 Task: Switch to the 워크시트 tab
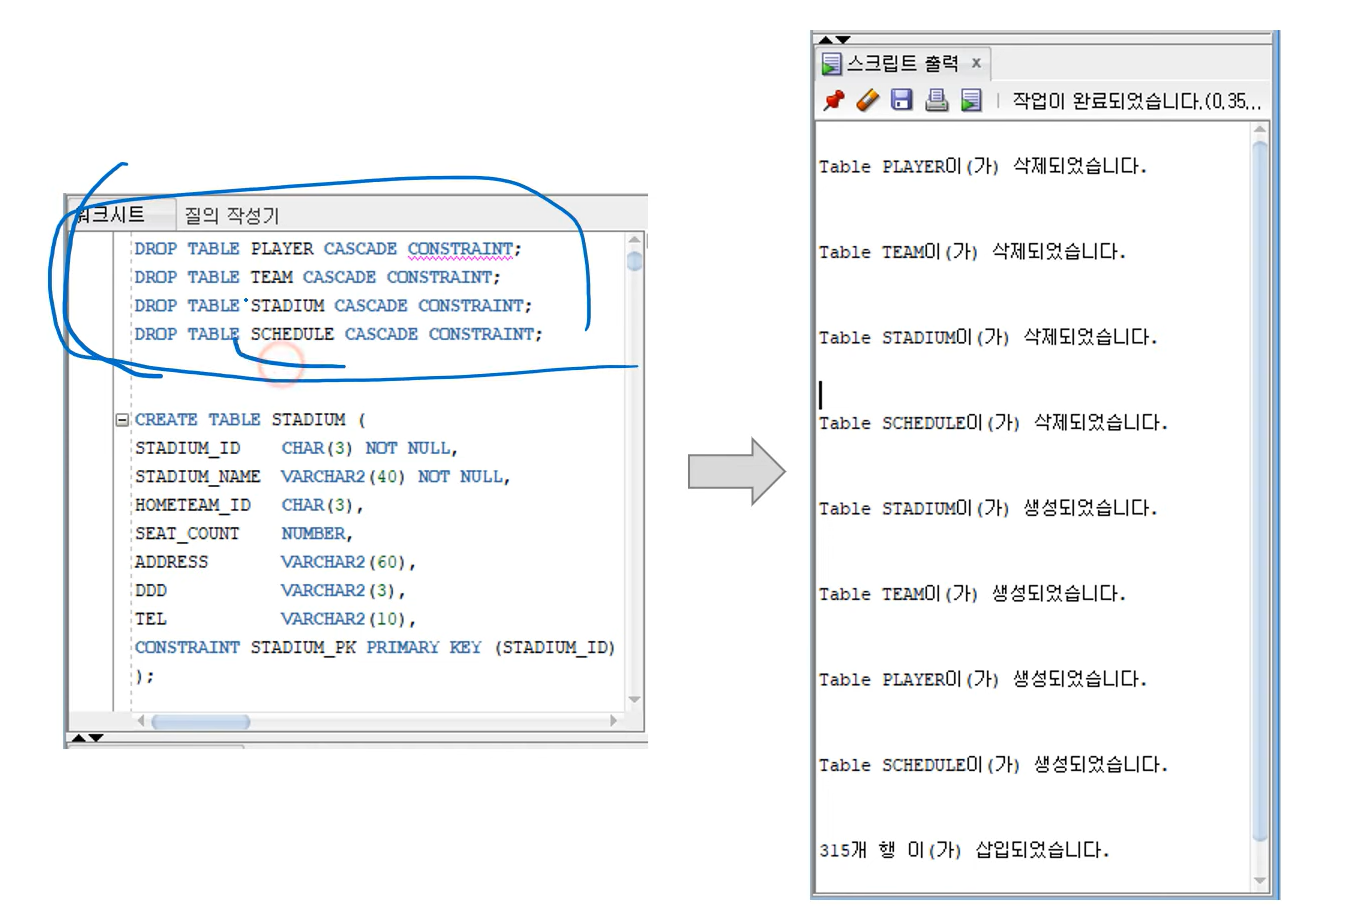(112, 214)
